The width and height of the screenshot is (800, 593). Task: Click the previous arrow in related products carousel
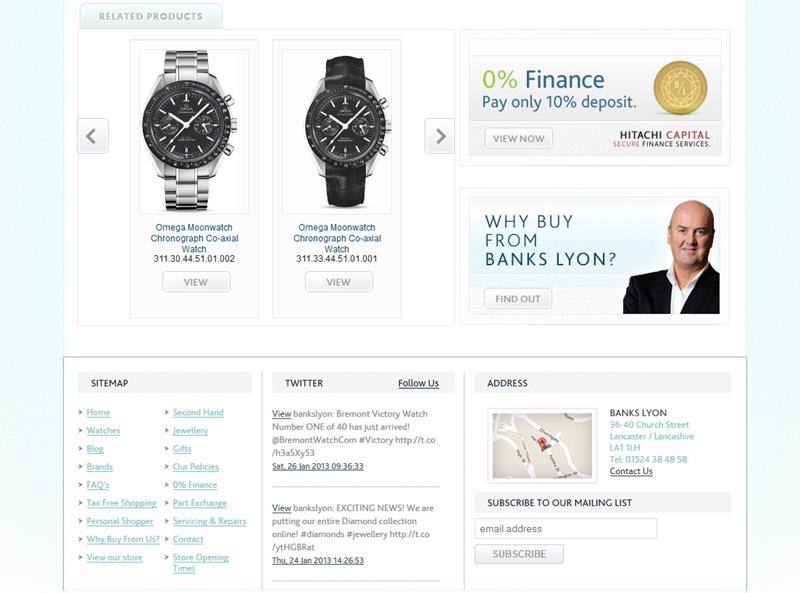(93, 136)
